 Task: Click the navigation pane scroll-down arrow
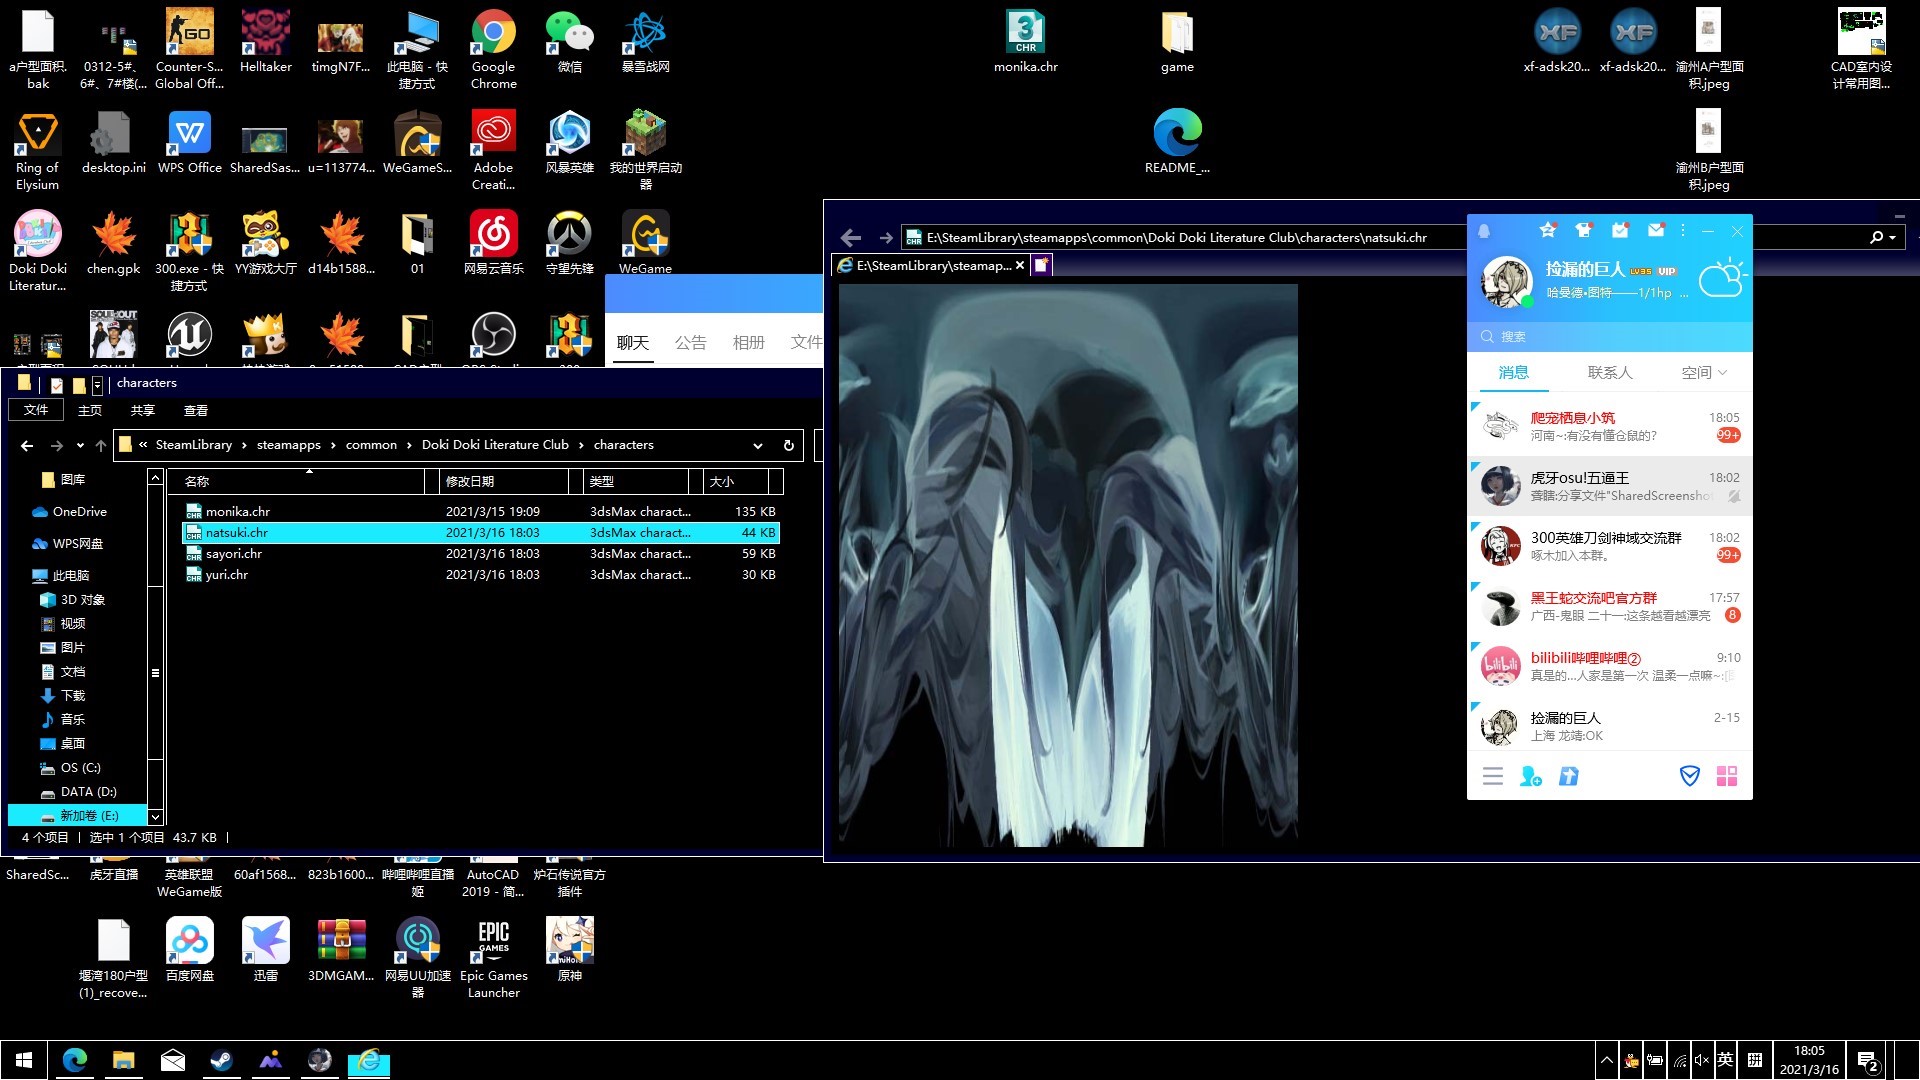155,817
